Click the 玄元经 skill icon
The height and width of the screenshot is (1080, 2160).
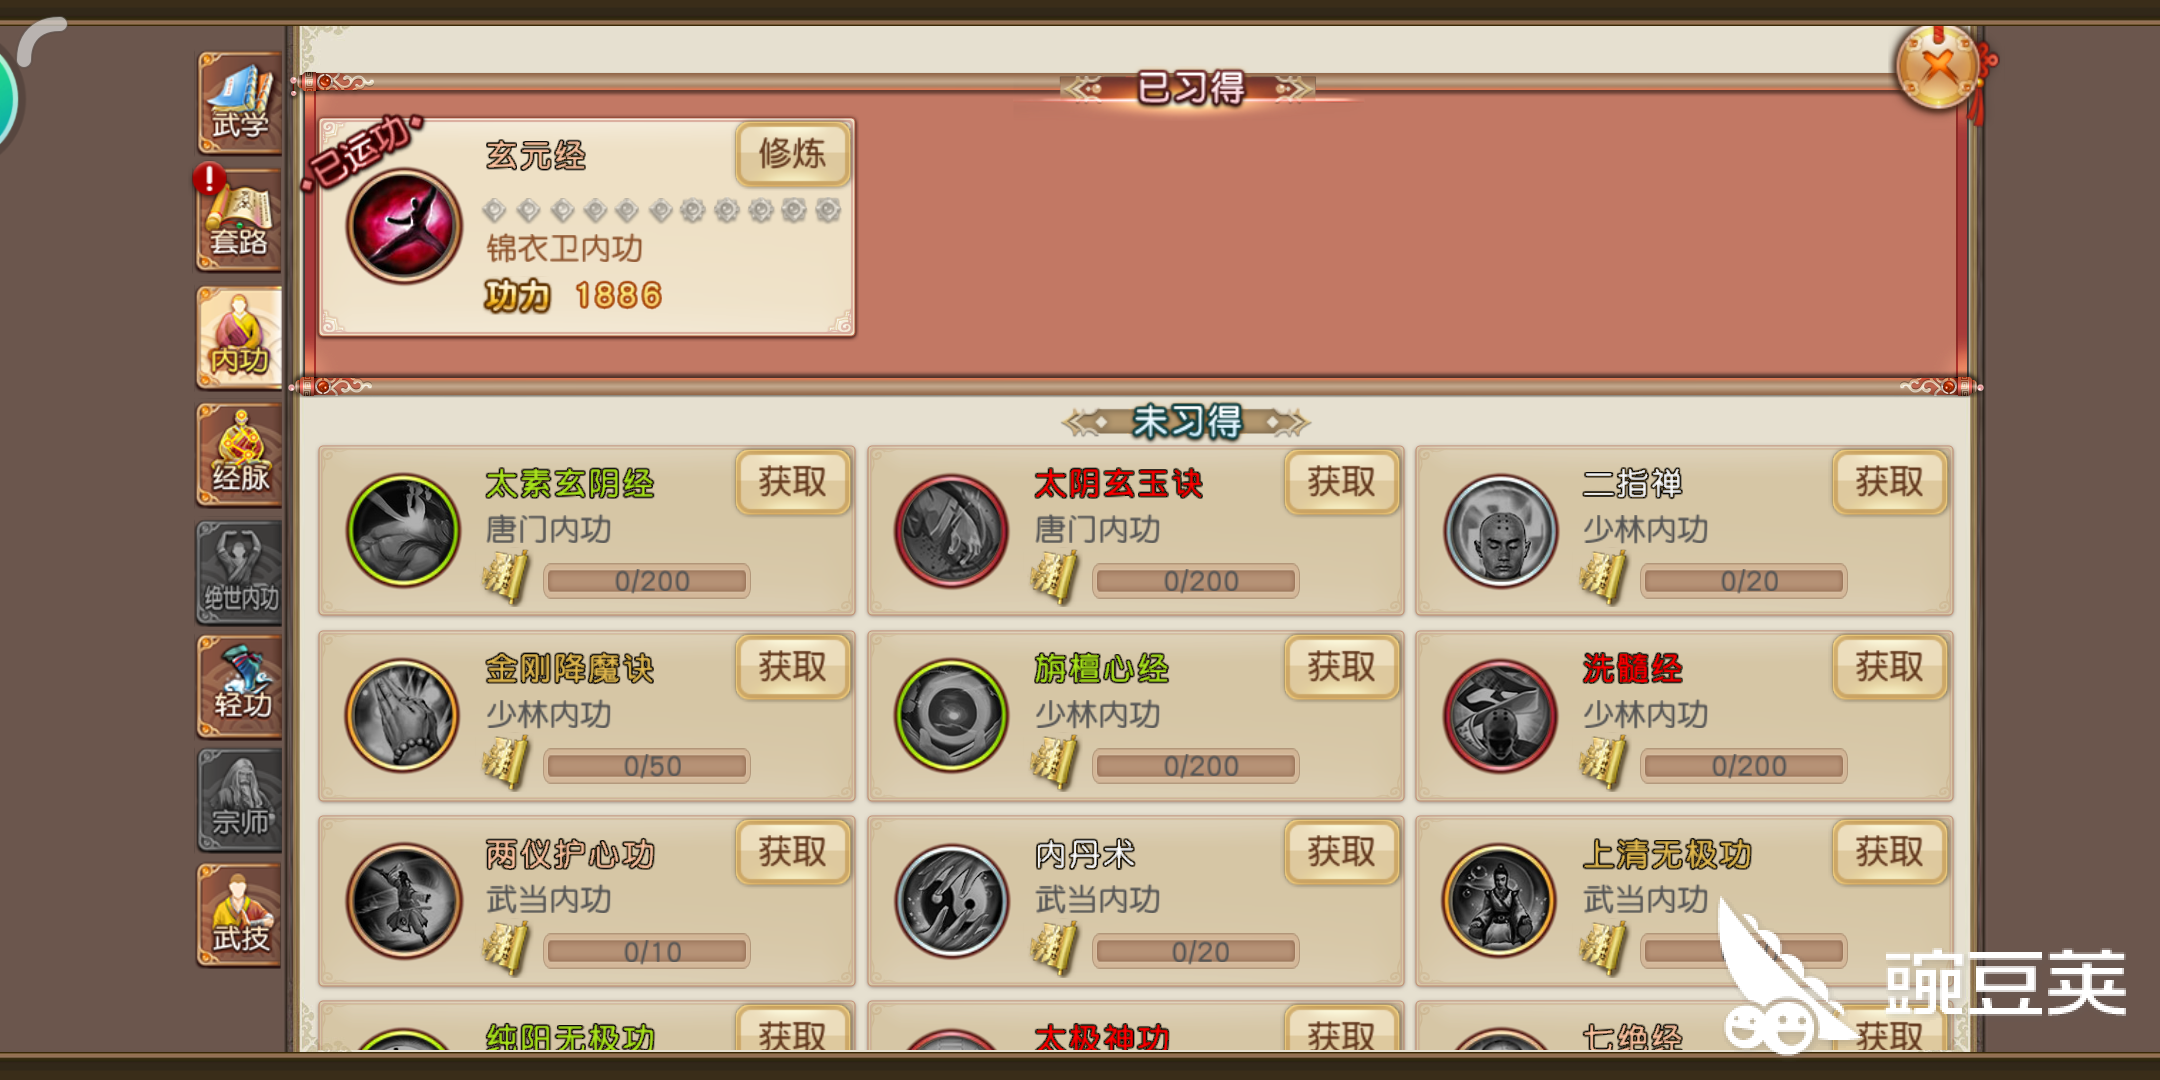(404, 226)
